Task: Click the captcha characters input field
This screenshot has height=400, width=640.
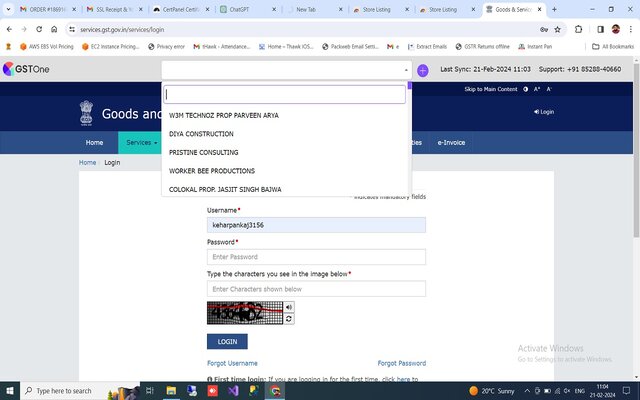Action: (316, 289)
